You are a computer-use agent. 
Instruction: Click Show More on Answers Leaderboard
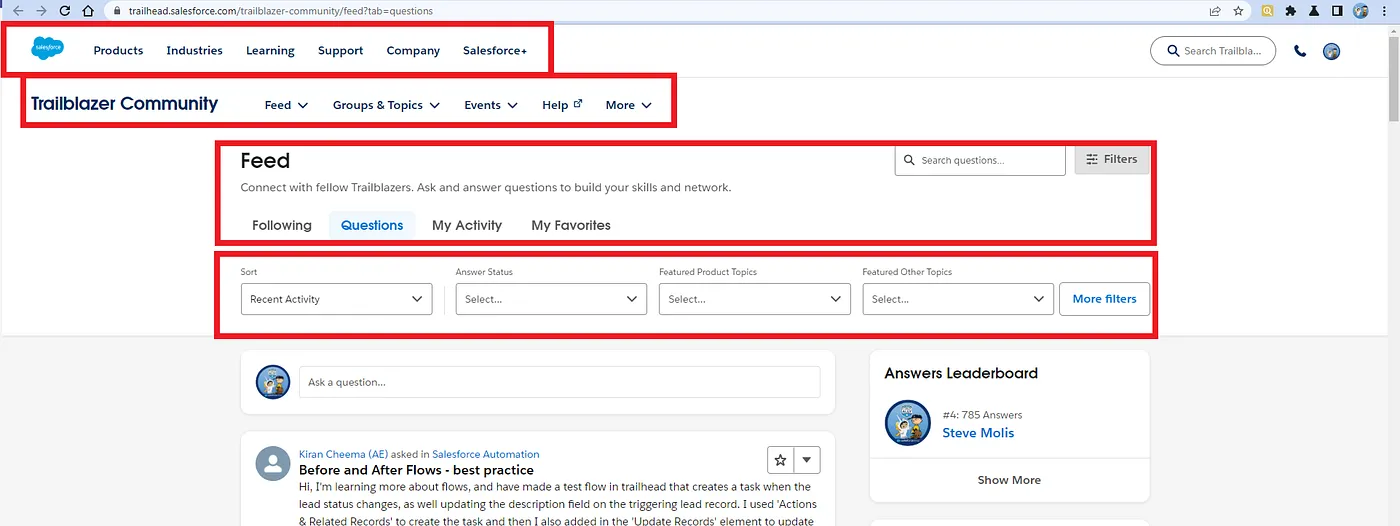1009,480
